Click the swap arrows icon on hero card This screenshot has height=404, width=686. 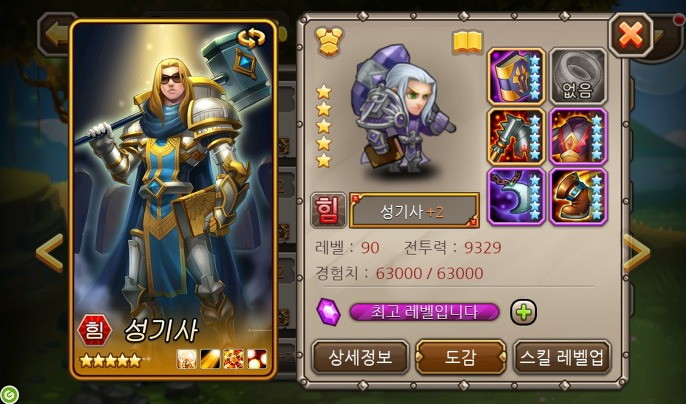[x=252, y=38]
